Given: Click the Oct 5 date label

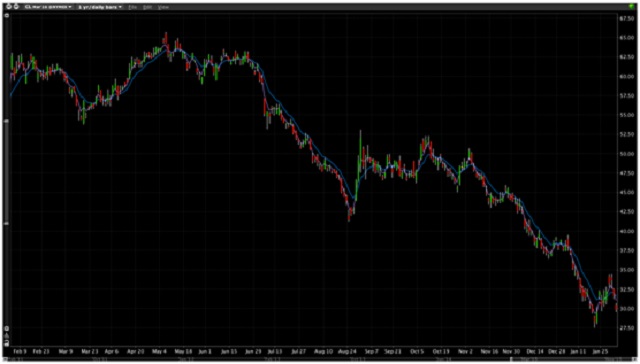Looking at the screenshot, I should [x=418, y=351].
